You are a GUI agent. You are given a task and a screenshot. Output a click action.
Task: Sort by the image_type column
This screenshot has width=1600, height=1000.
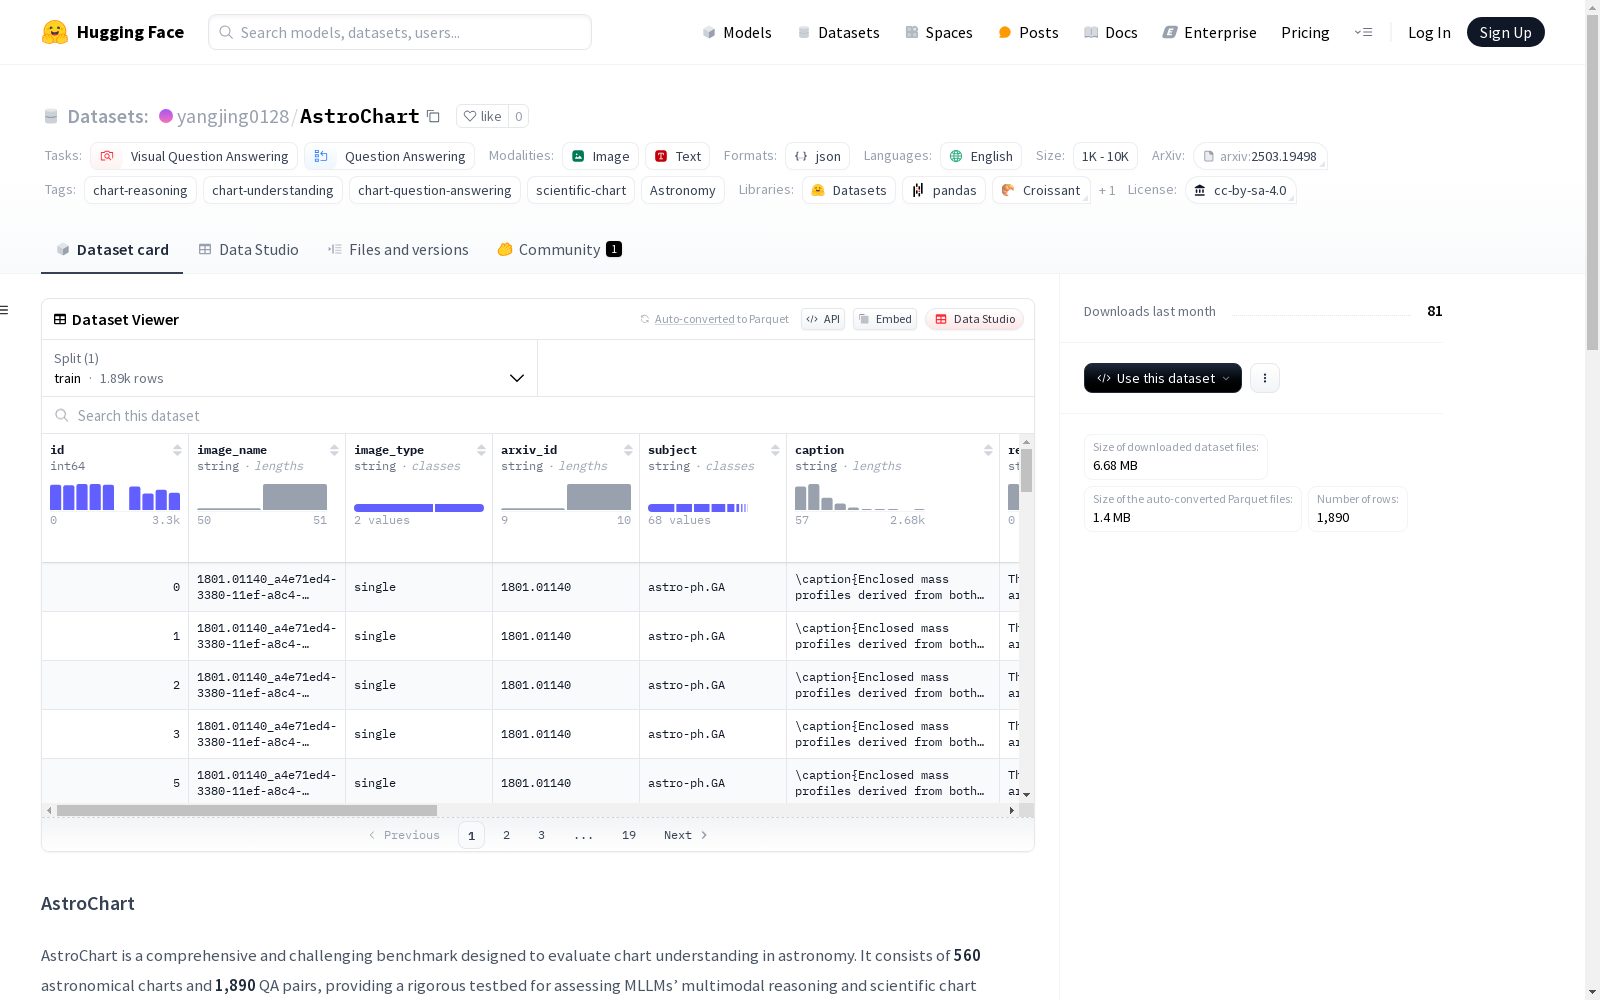[x=481, y=450]
